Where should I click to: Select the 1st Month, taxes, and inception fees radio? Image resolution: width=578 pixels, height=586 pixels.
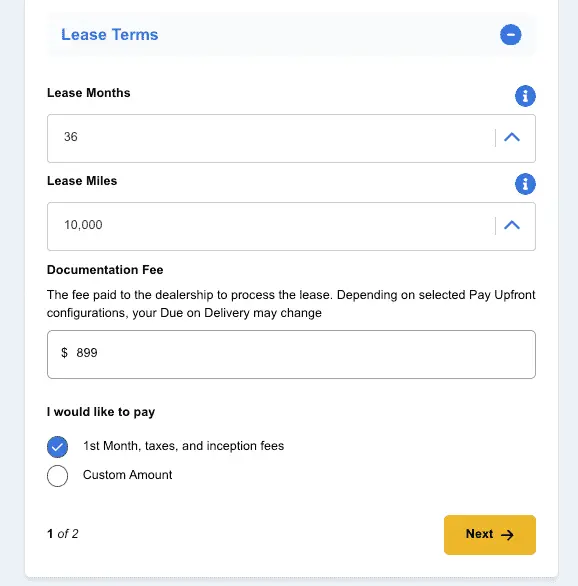[58, 447]
